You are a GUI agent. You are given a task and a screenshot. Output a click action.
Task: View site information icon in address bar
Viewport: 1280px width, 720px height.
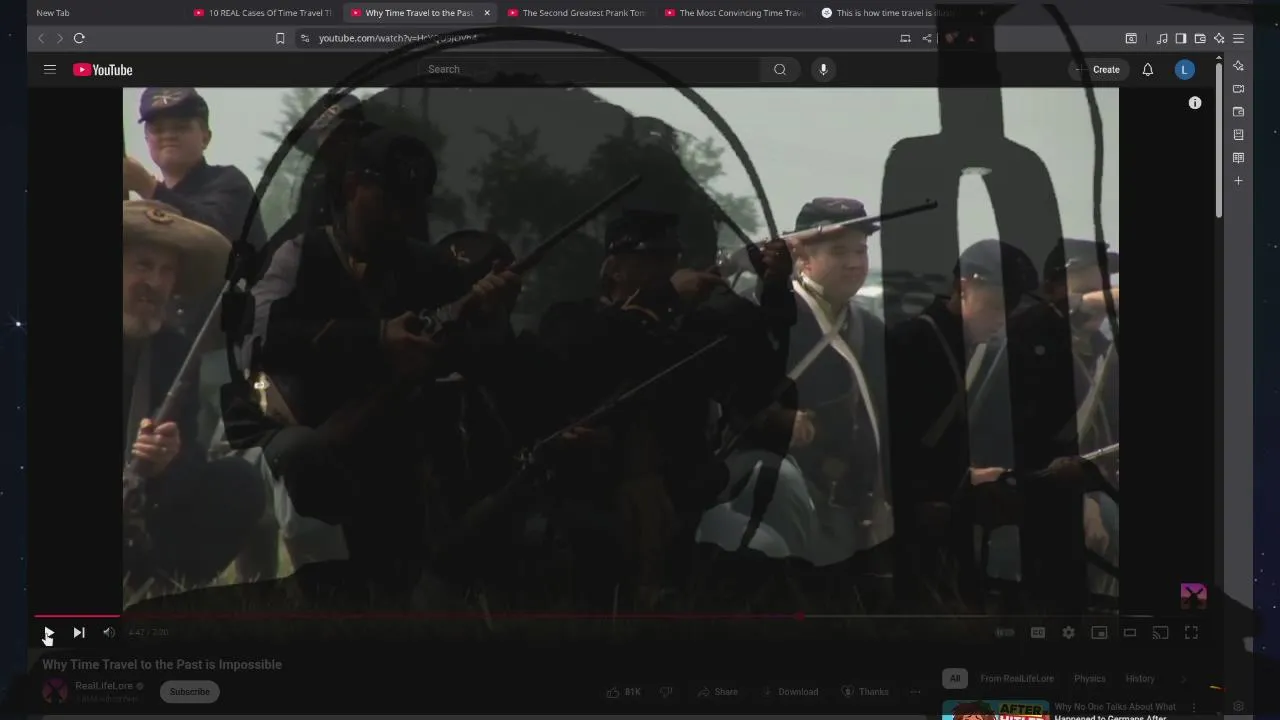click(x=304, y=38)
